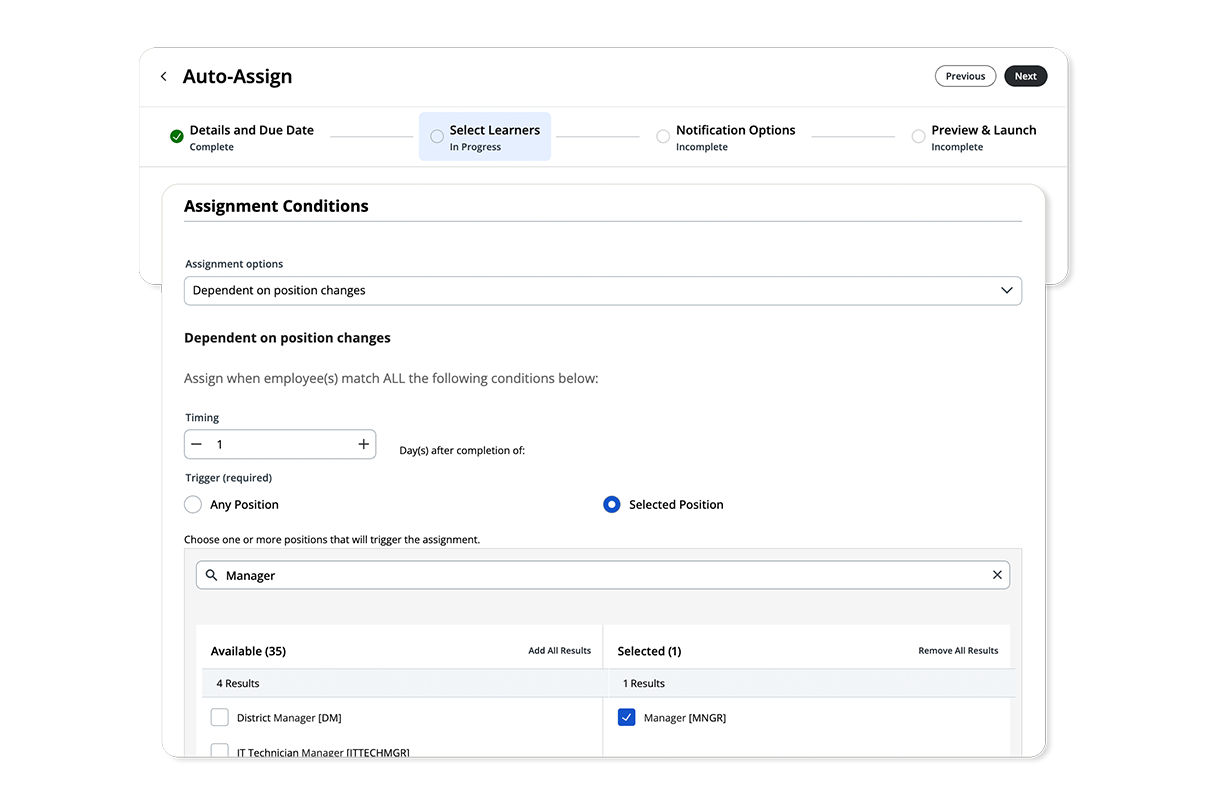Viewport: 1208px width, 806px height.
Task: Open the Details and Due Date step
Action: tap(242, 137)
